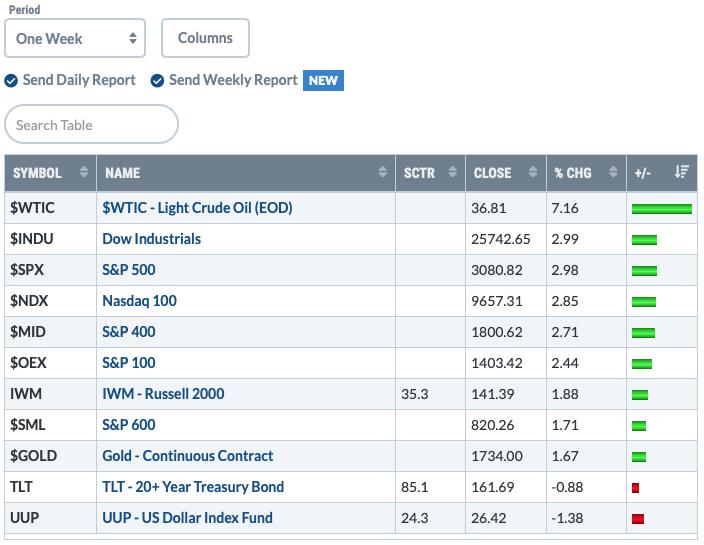Toggle Send Weekly Report checkbox
Screen dimensions: 704x545
click(157, 81)
